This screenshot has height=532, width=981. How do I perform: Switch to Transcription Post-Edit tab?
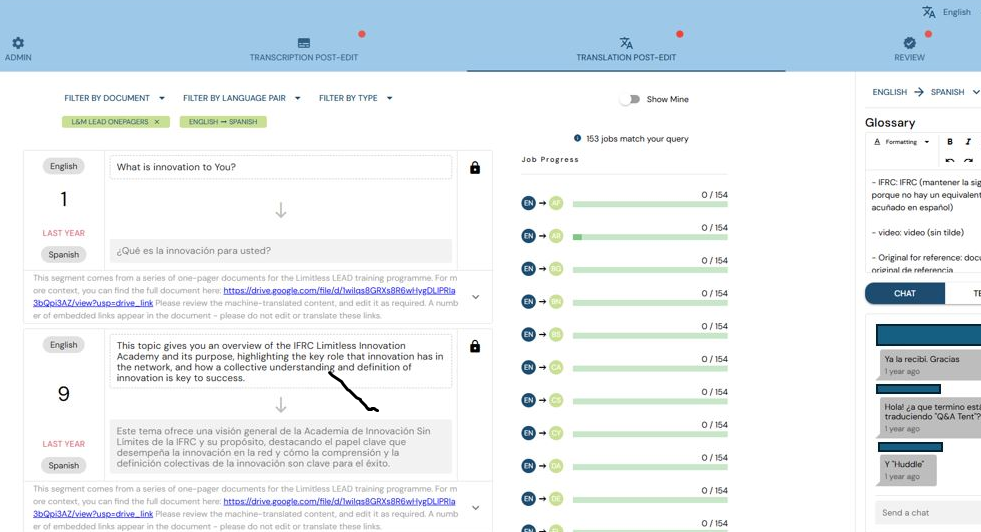(x=304, y=50)
